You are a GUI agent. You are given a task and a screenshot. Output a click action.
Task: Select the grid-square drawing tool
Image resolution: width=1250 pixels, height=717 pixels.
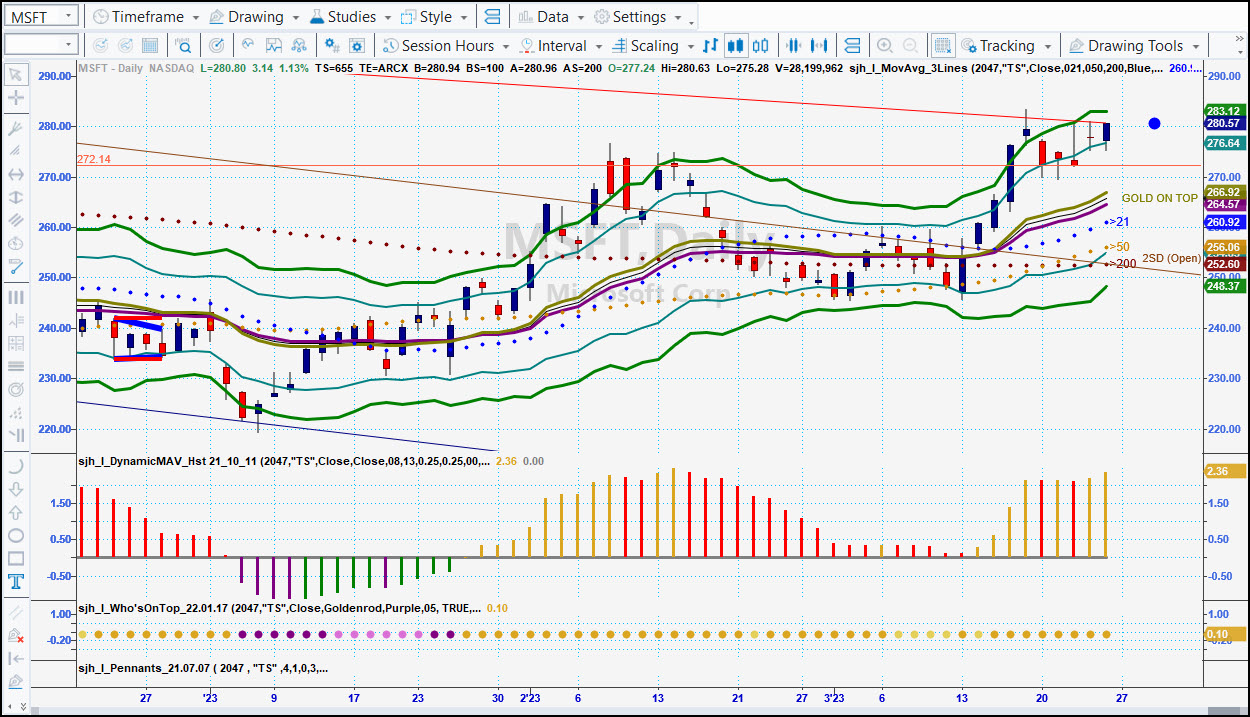point(16,343)
